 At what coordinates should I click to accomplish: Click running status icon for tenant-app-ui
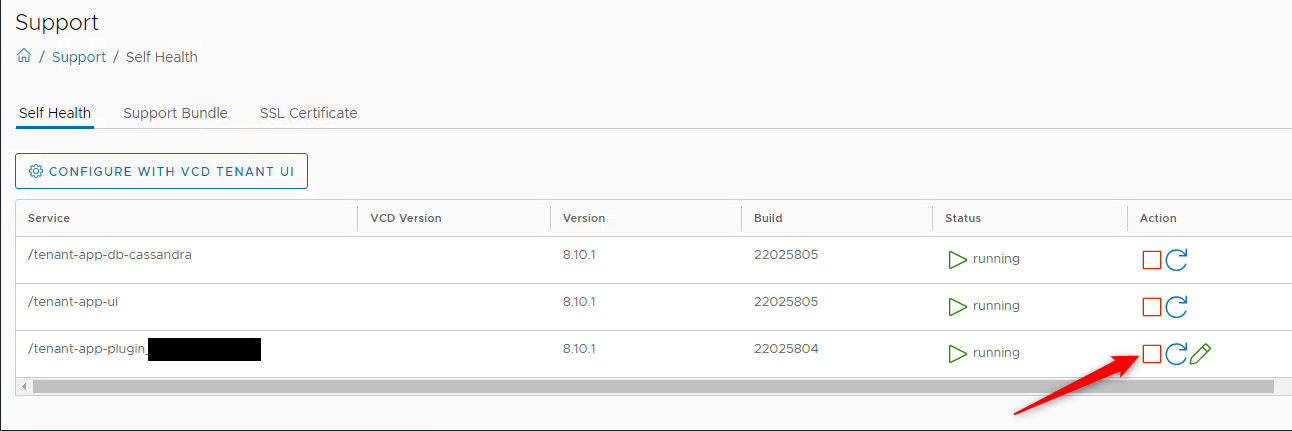pyautogui.click(x=958, y=306)
